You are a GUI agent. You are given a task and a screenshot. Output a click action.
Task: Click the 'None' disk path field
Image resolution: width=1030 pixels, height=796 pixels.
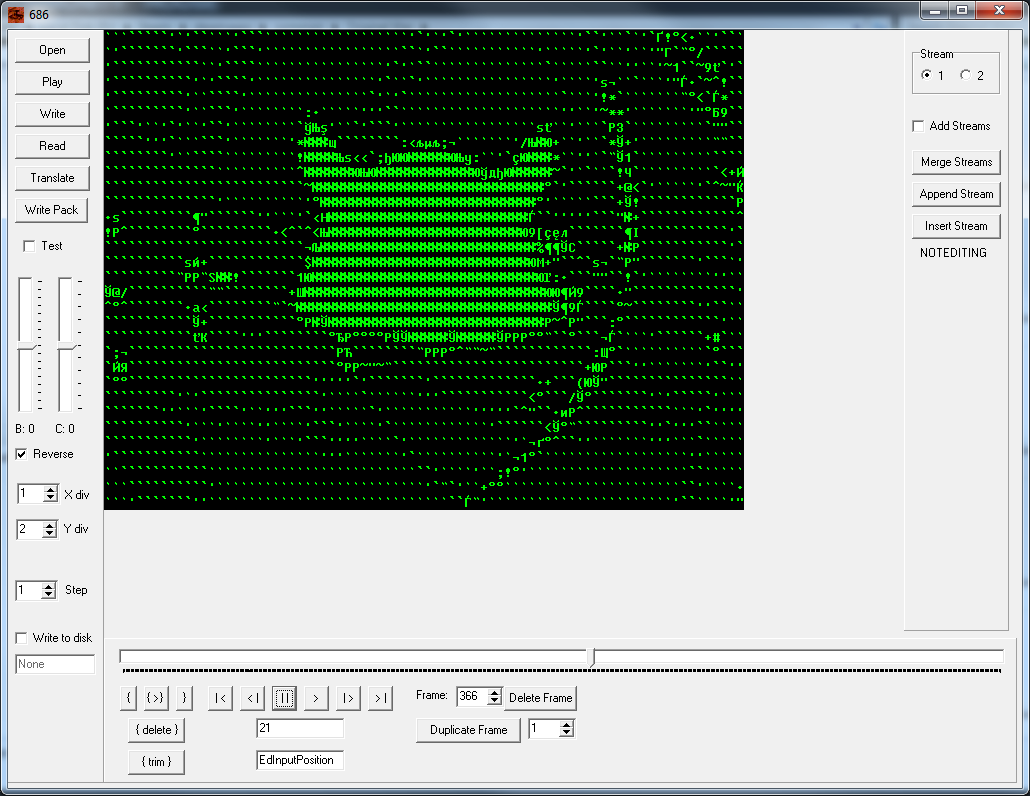(x=55, y=664)
